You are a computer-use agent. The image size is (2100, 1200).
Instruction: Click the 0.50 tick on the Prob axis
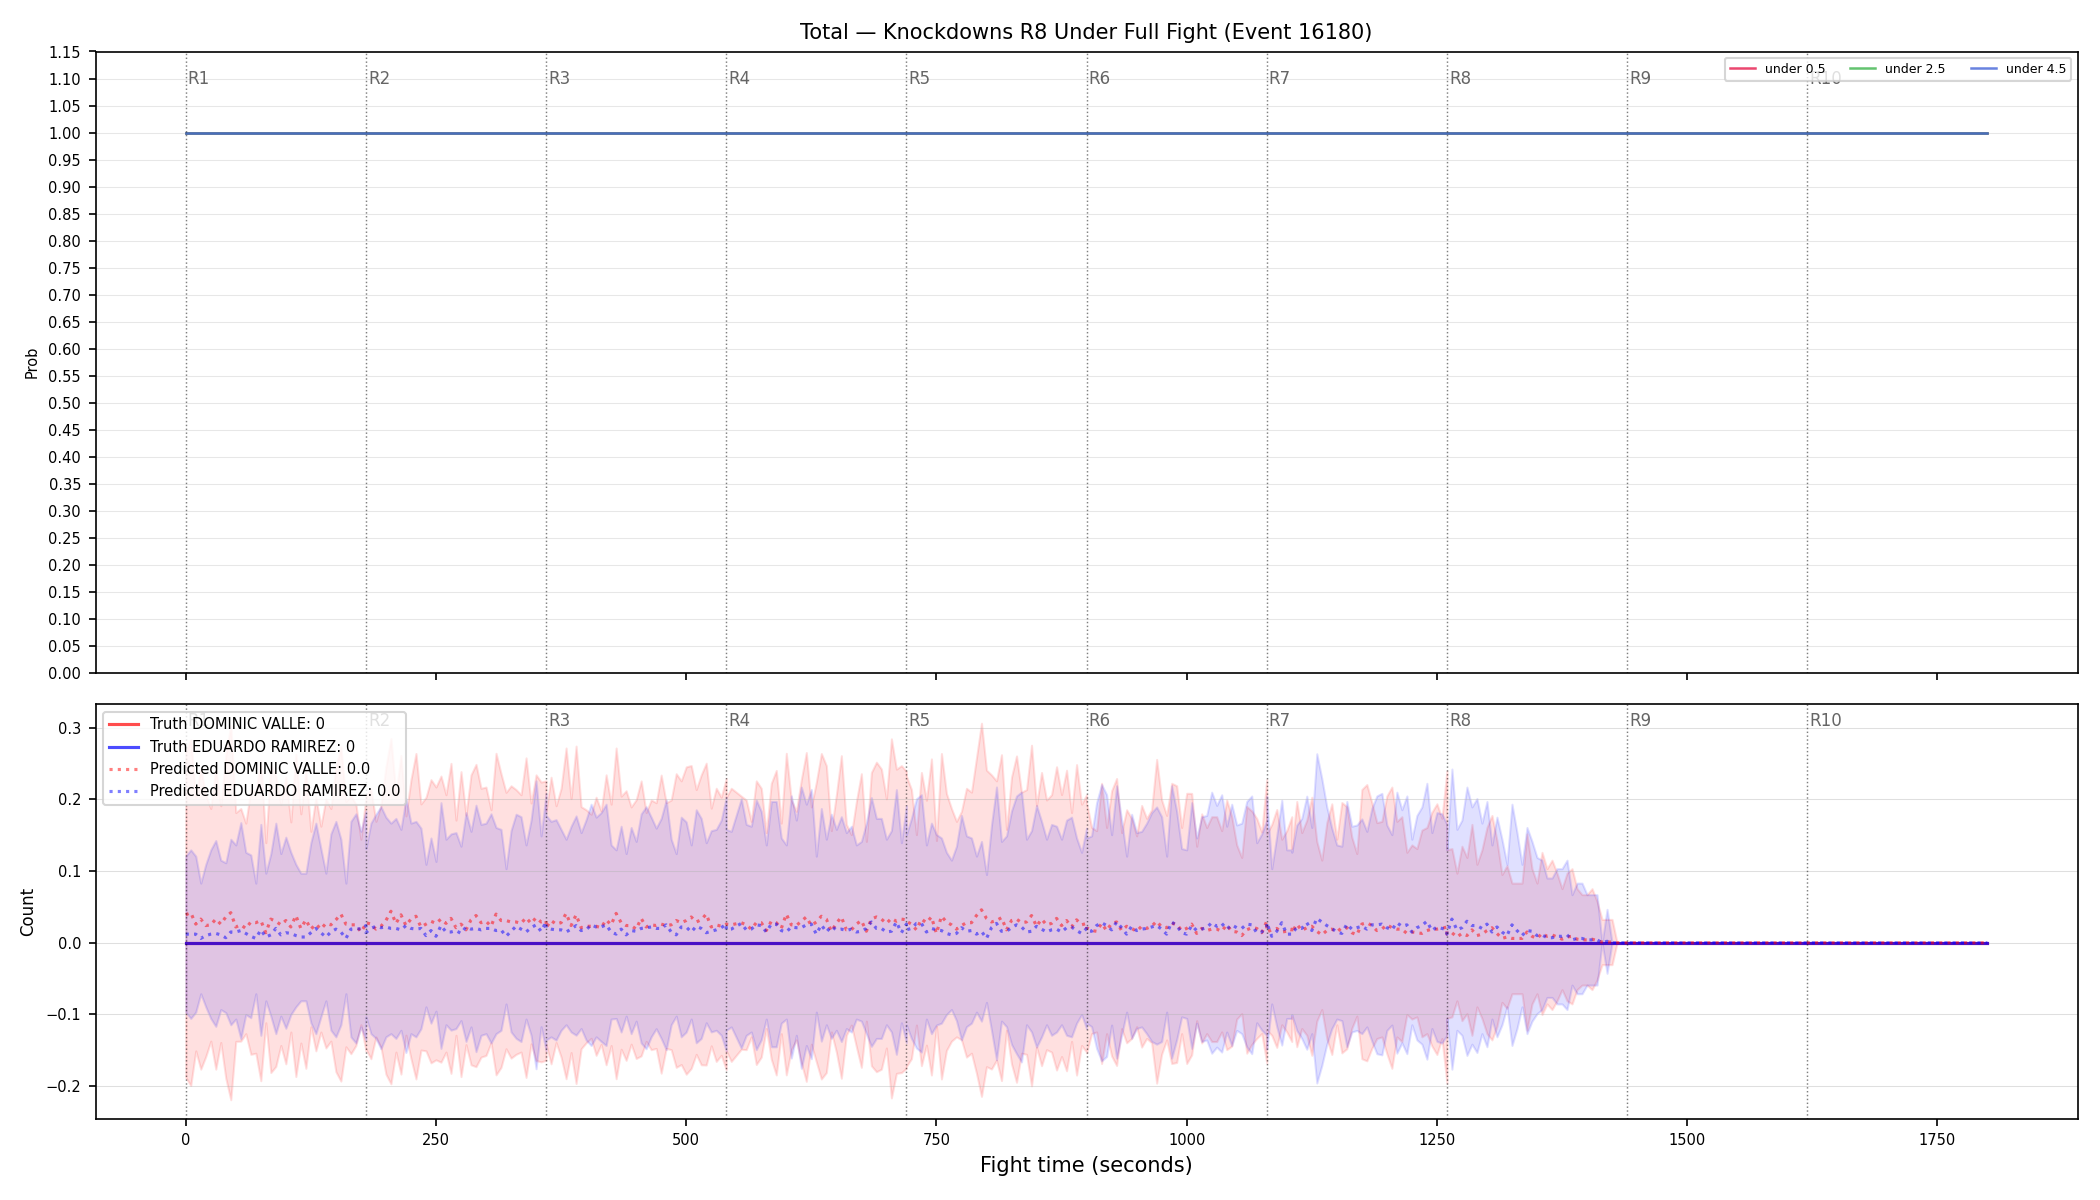coord(65,404)
